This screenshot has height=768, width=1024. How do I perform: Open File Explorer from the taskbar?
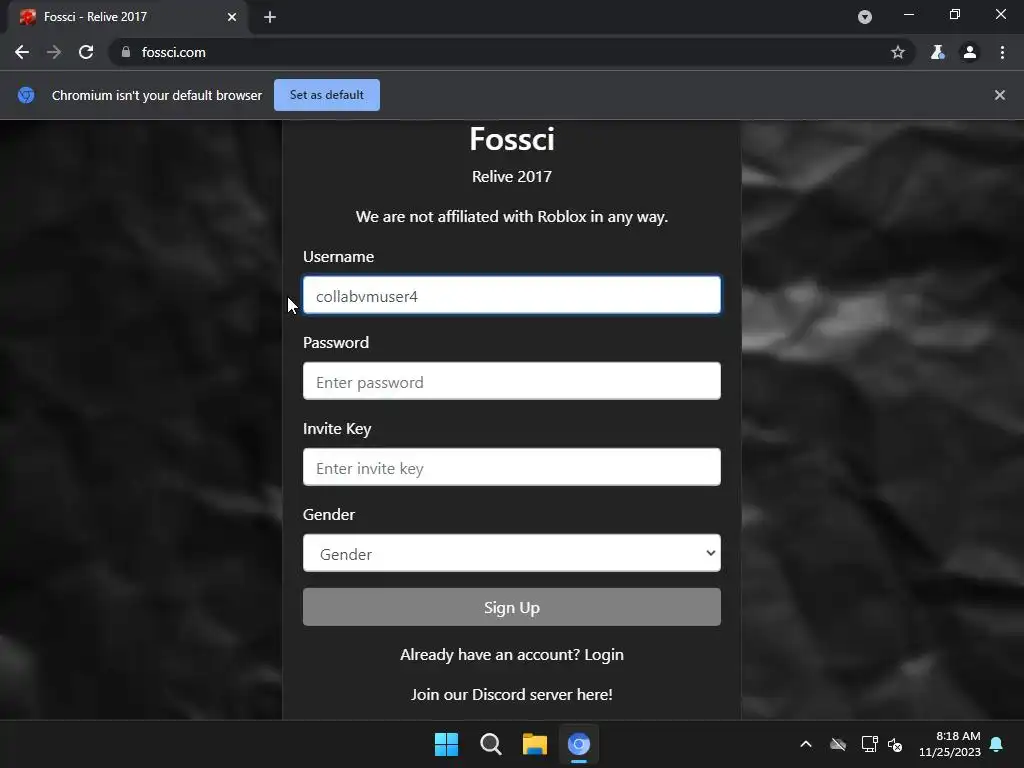pyautogui.click(x=534, y=744)
